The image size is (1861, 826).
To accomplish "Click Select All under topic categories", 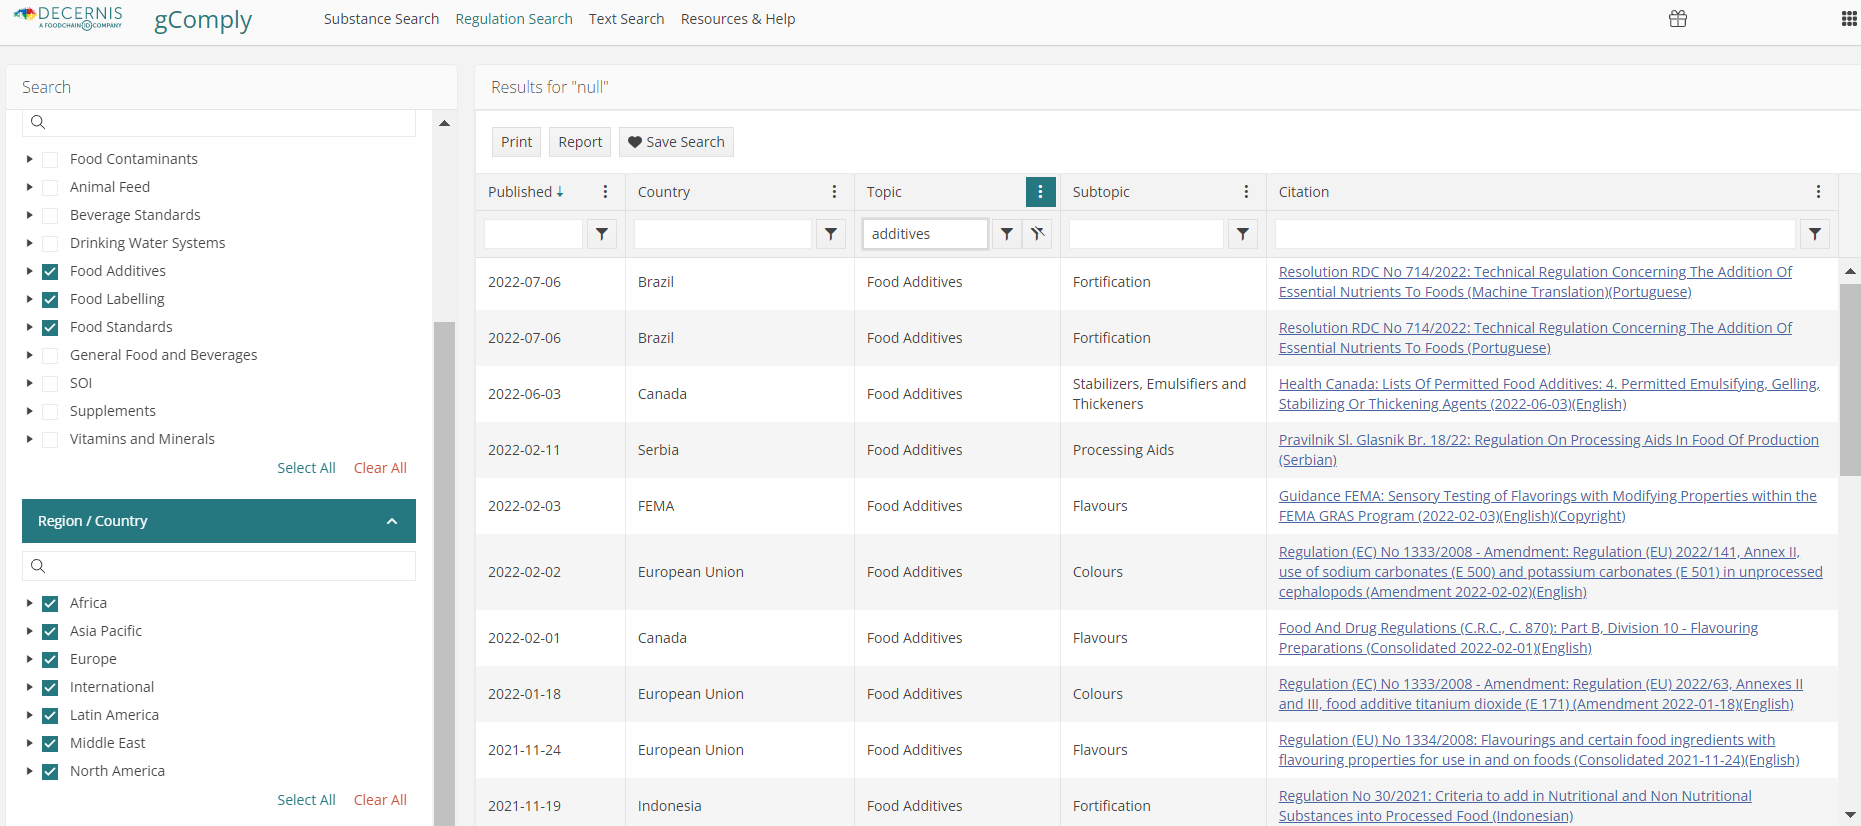I will 306,468.
